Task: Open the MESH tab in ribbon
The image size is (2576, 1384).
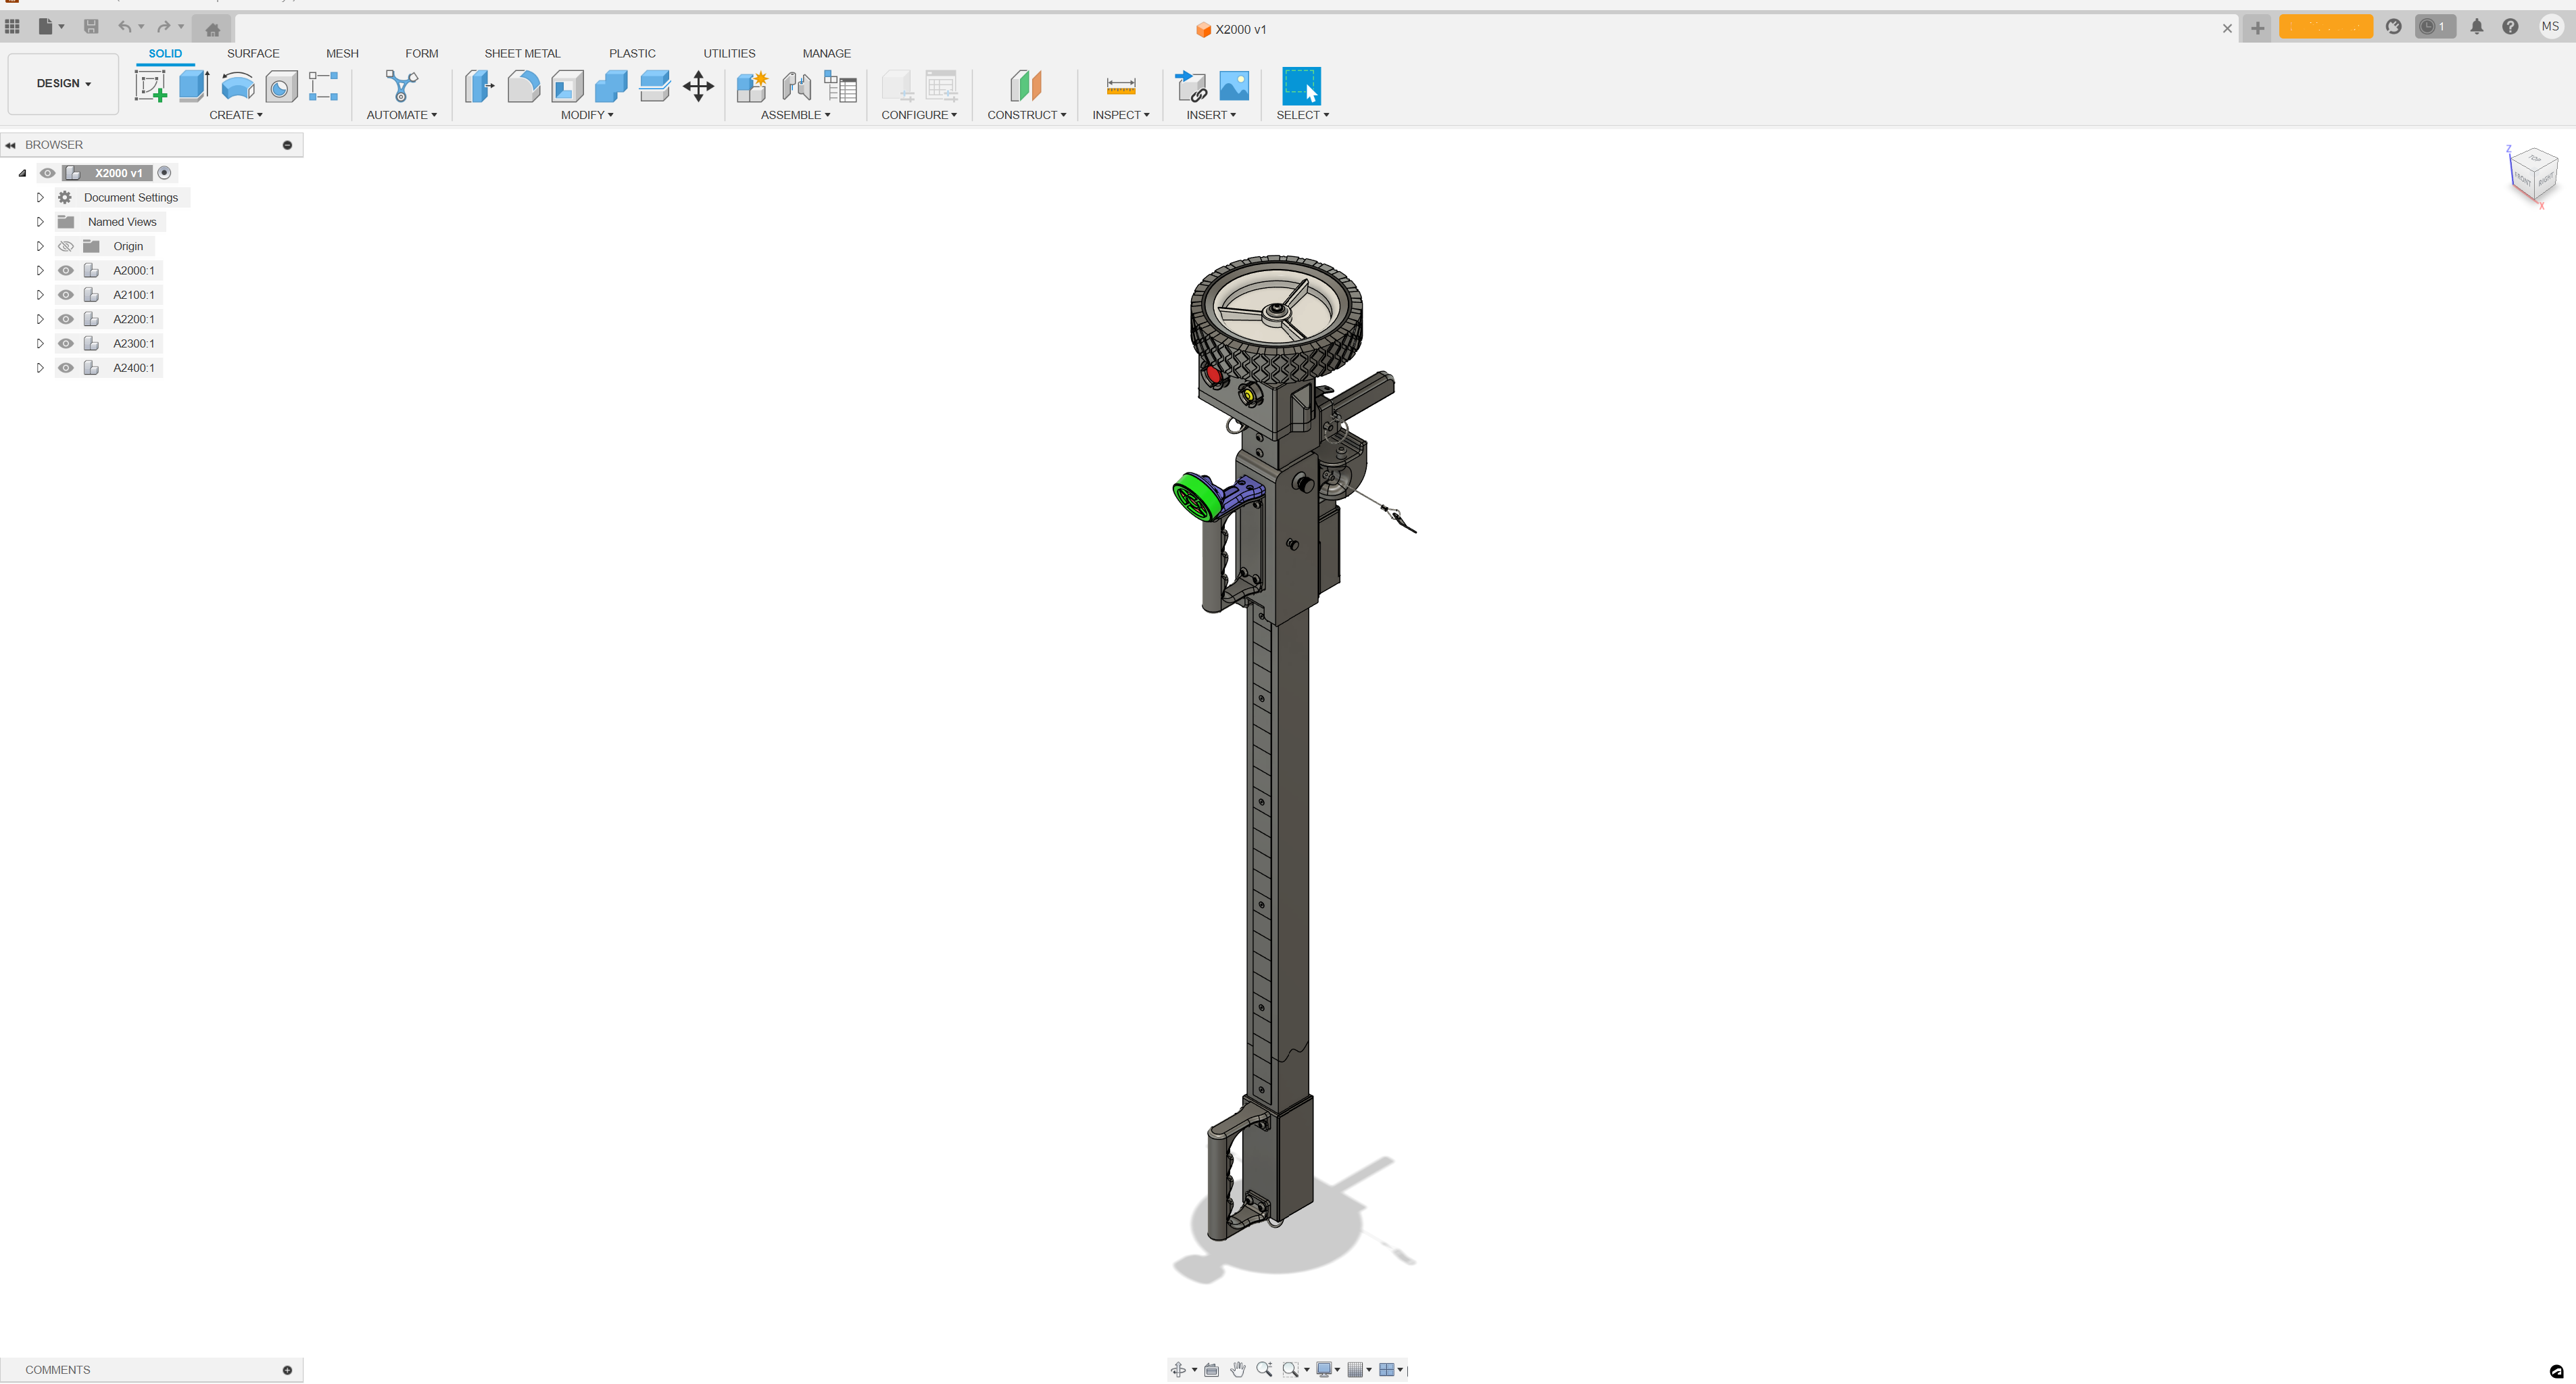Action: [x=341, y=53]
